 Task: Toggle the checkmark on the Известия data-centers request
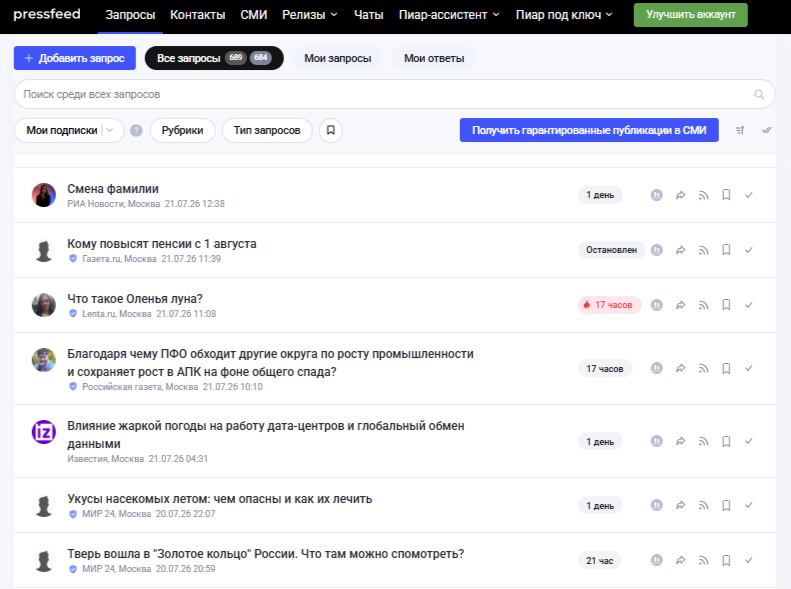[749, 441]
